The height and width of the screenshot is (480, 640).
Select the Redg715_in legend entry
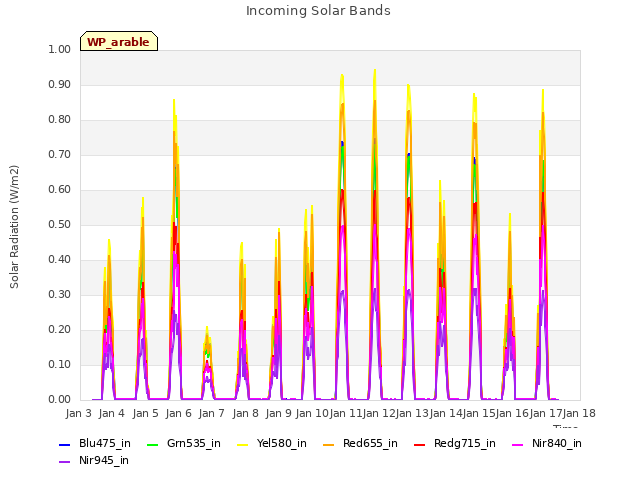[x=455, y=443]
